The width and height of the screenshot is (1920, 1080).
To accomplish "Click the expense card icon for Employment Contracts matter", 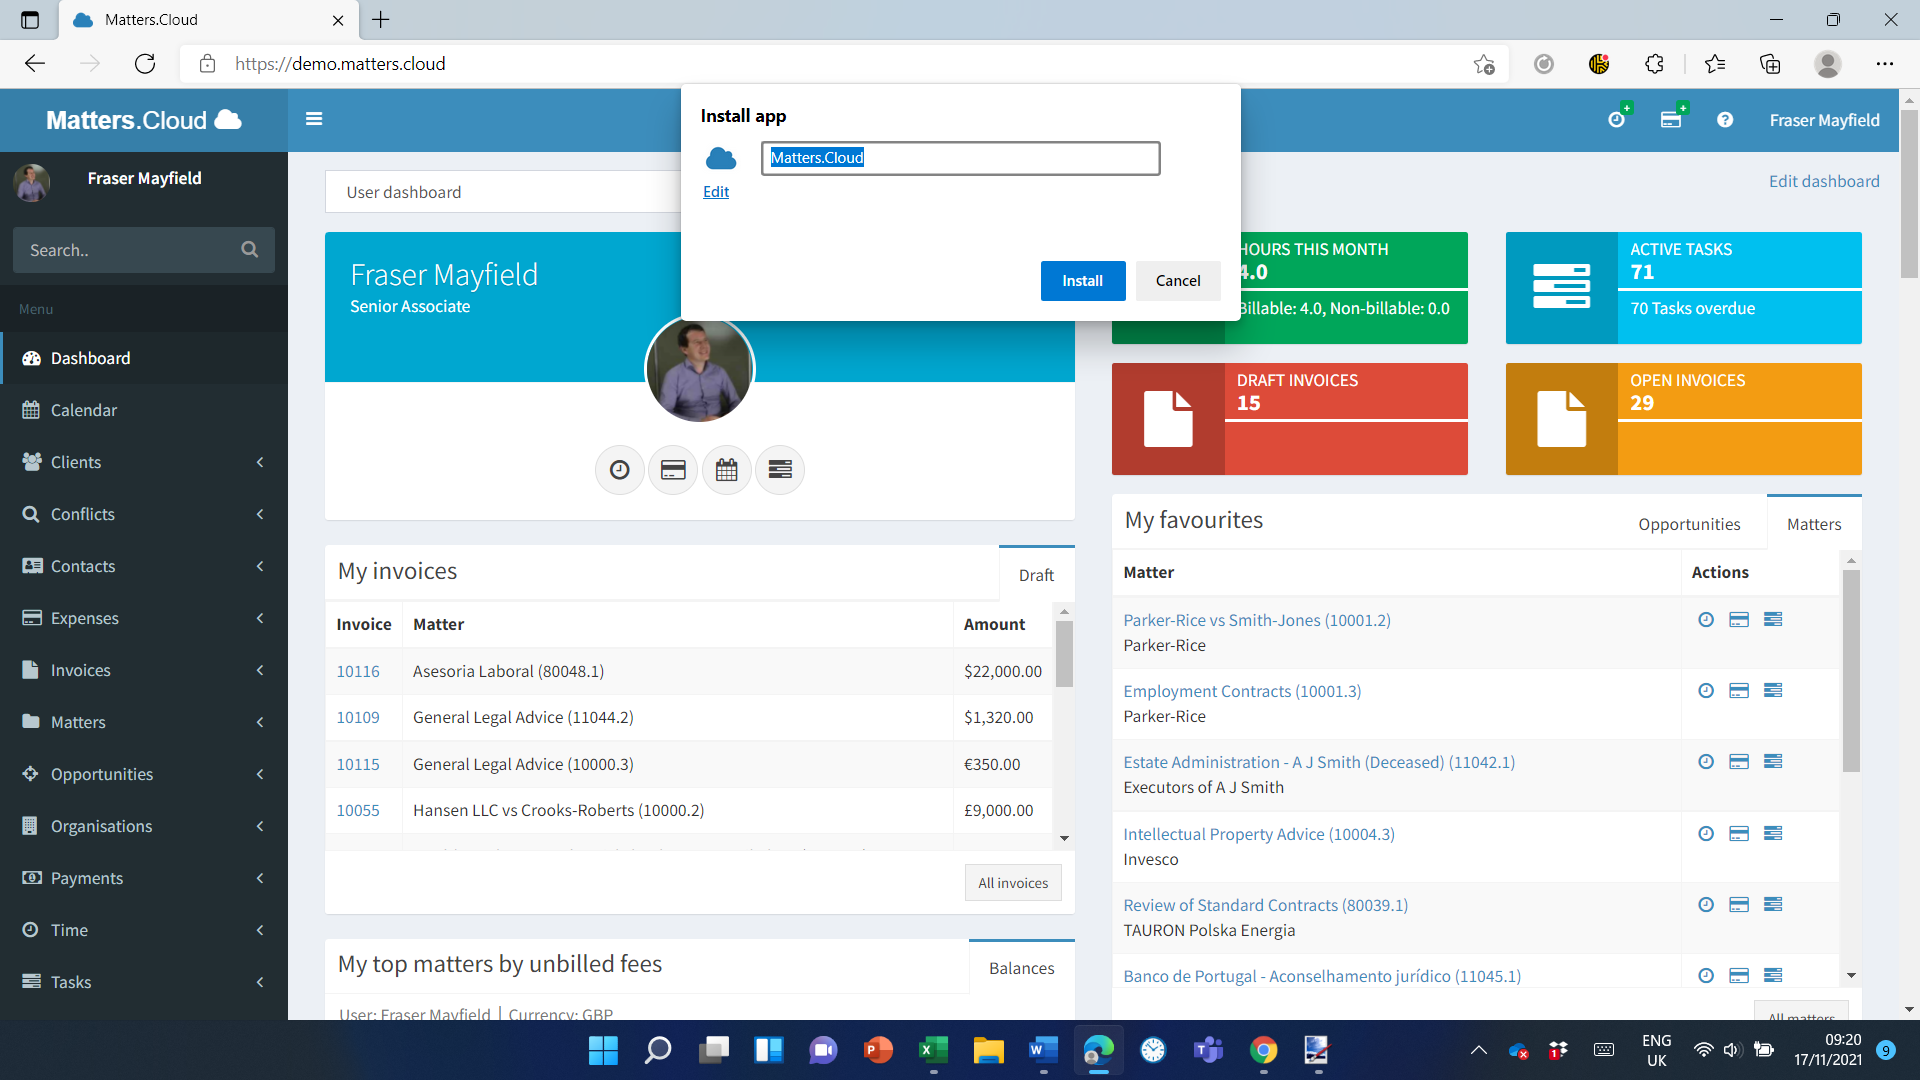I will [x=1740, y=690].
